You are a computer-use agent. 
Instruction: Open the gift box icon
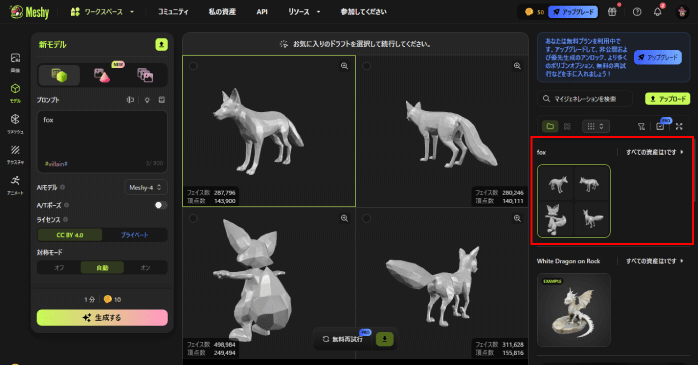pos(613,12)
